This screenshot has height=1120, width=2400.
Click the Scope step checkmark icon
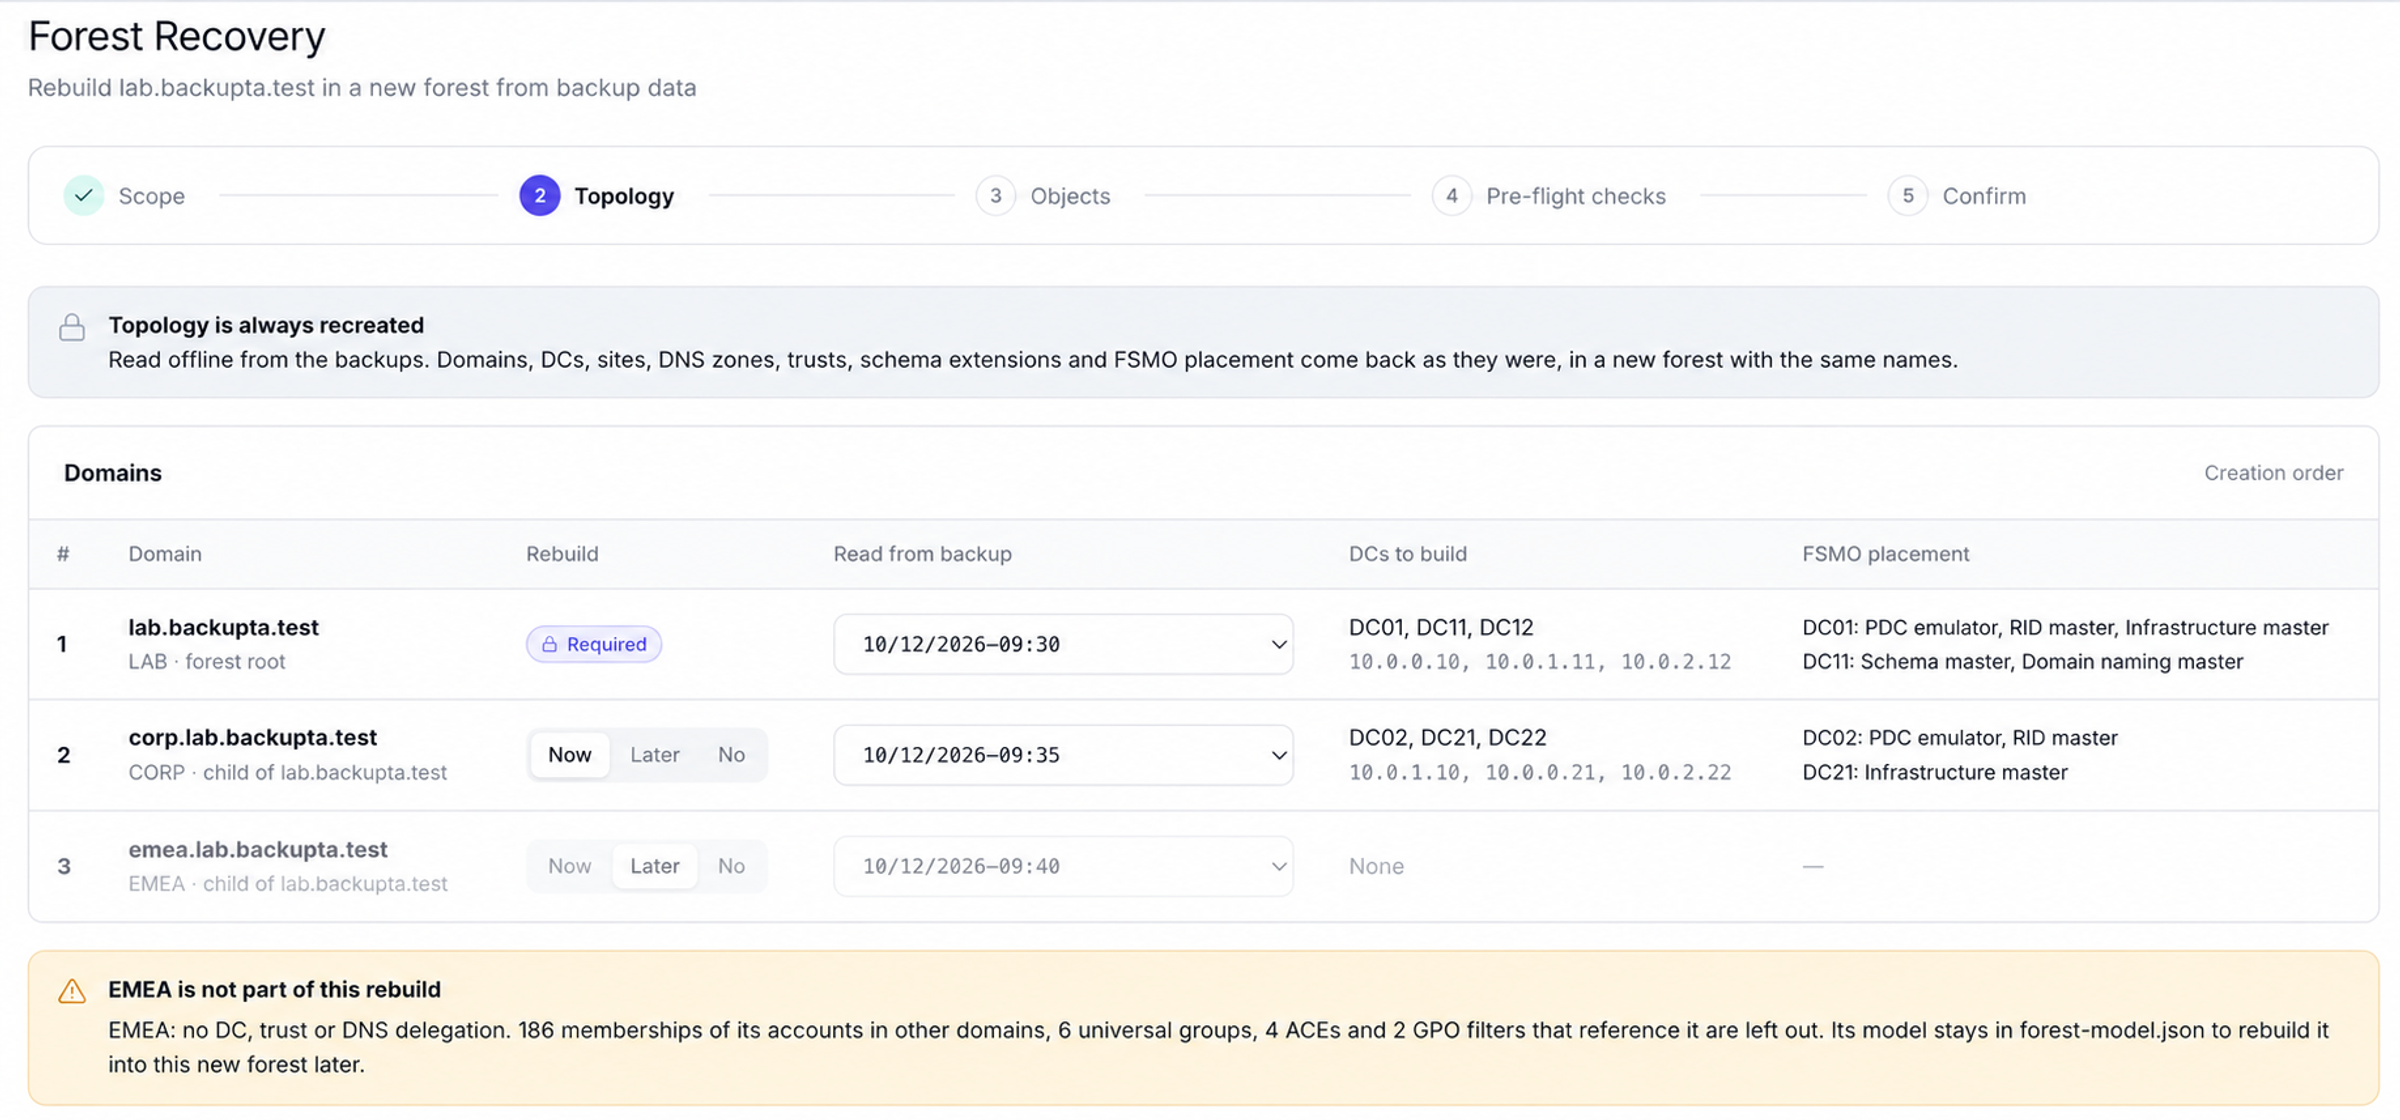84,195
